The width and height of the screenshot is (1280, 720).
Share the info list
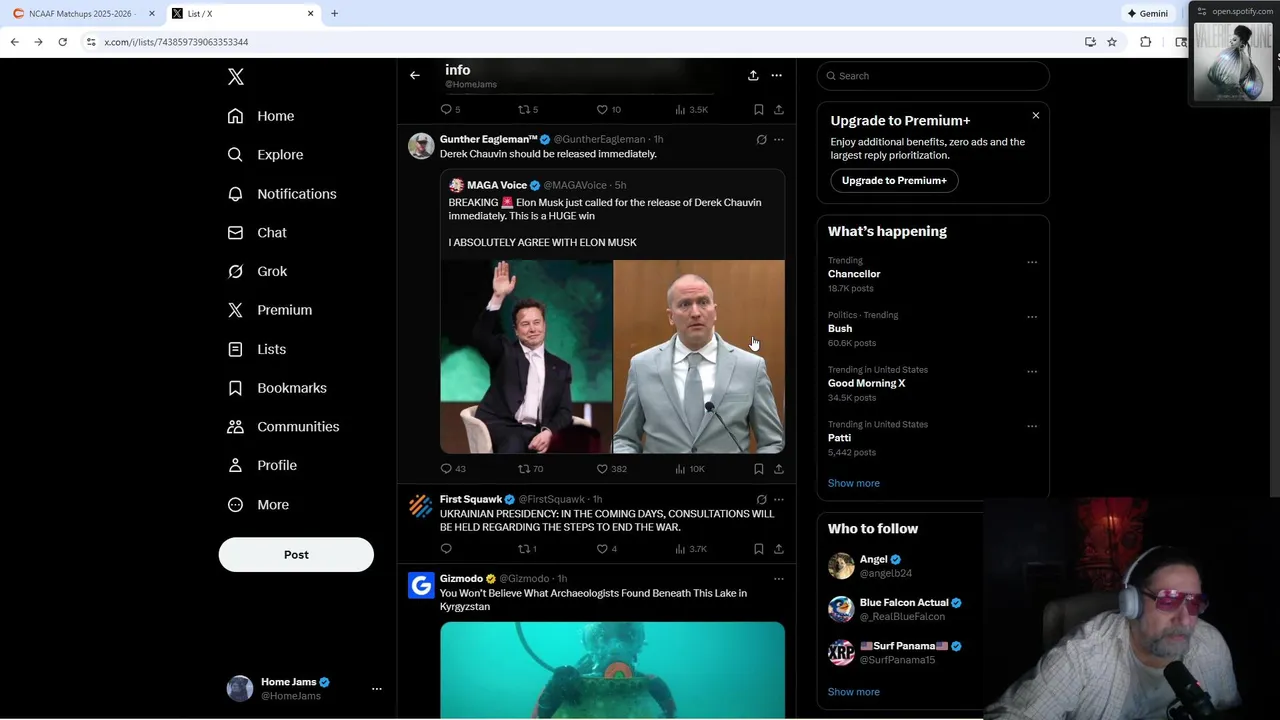(753, 75)
